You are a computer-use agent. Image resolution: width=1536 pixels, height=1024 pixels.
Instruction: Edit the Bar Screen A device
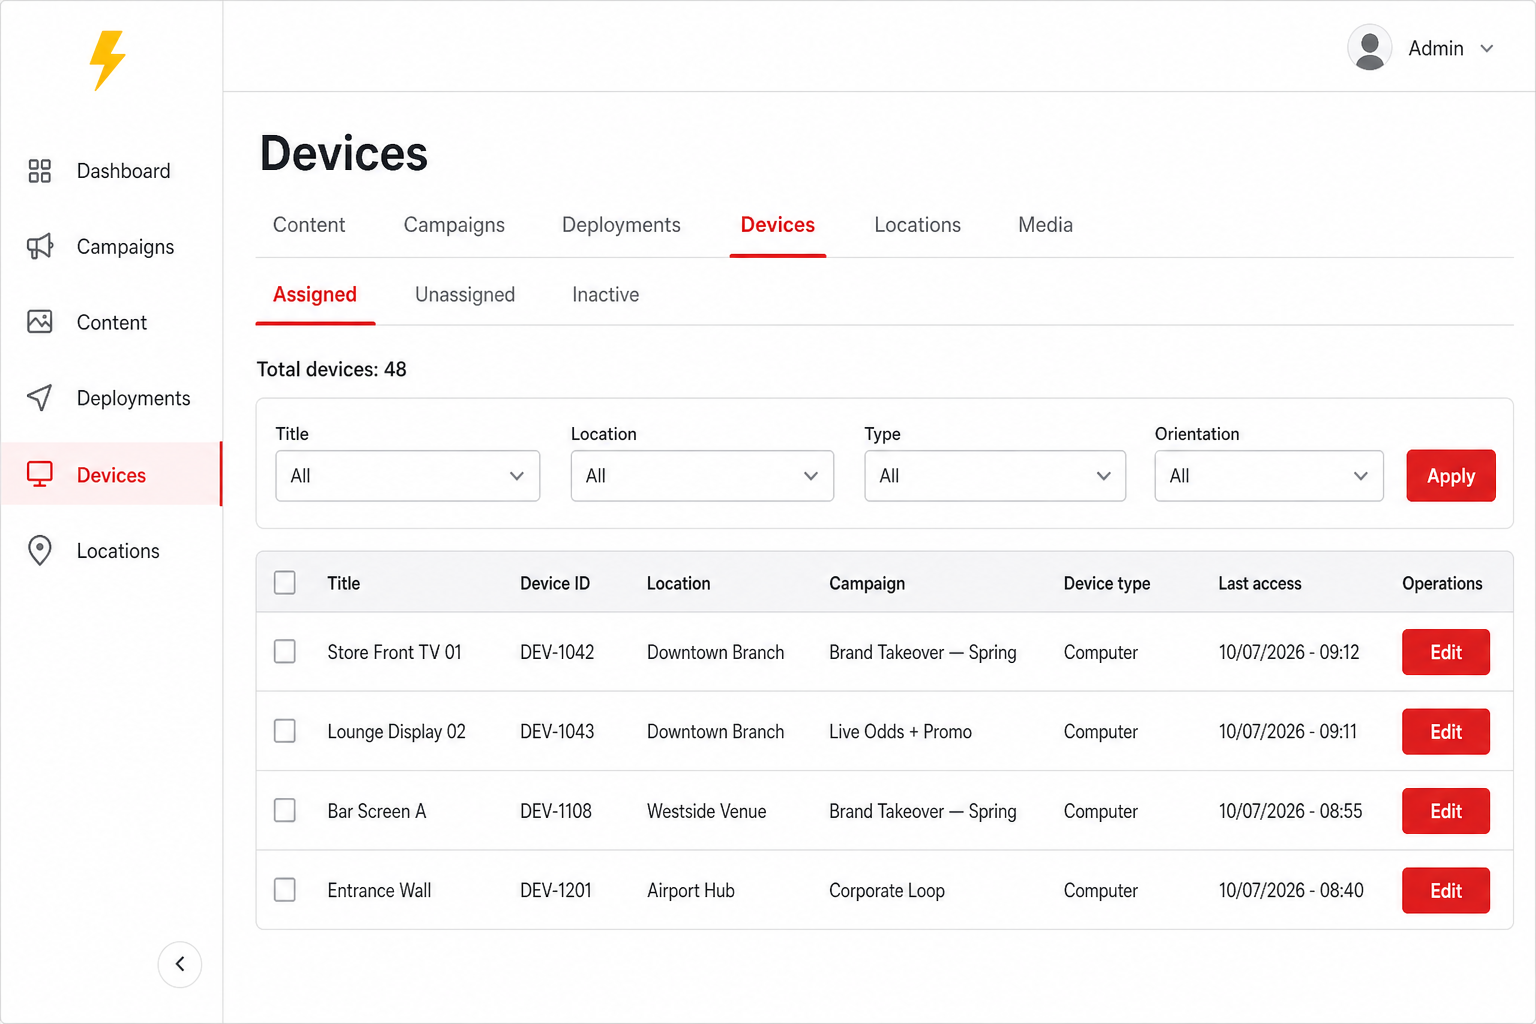[1446, 811]
